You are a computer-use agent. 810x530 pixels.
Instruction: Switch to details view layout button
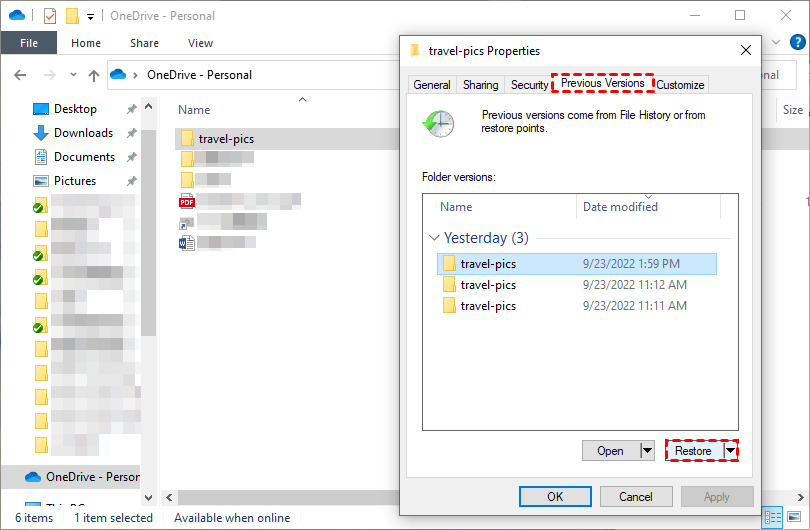point(773,518)
